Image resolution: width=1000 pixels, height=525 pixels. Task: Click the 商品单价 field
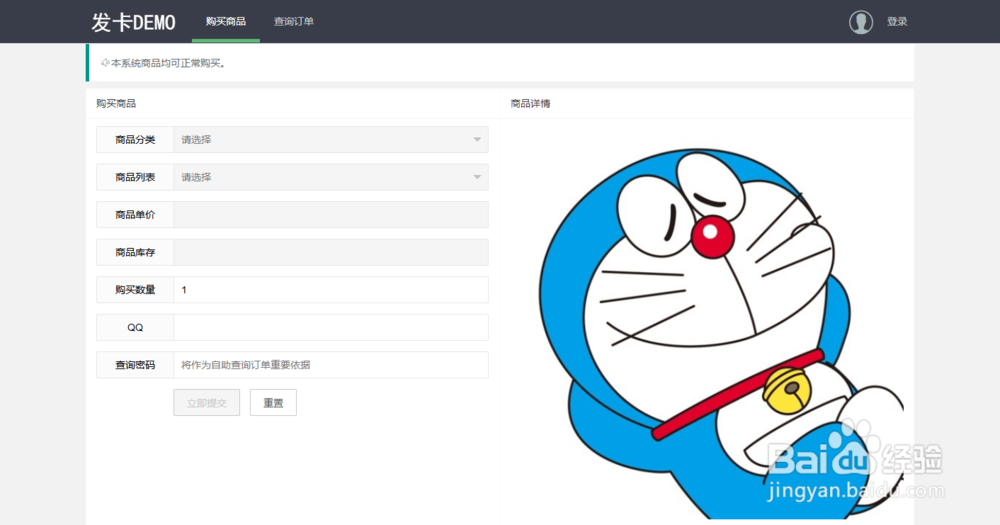point(331,215)
